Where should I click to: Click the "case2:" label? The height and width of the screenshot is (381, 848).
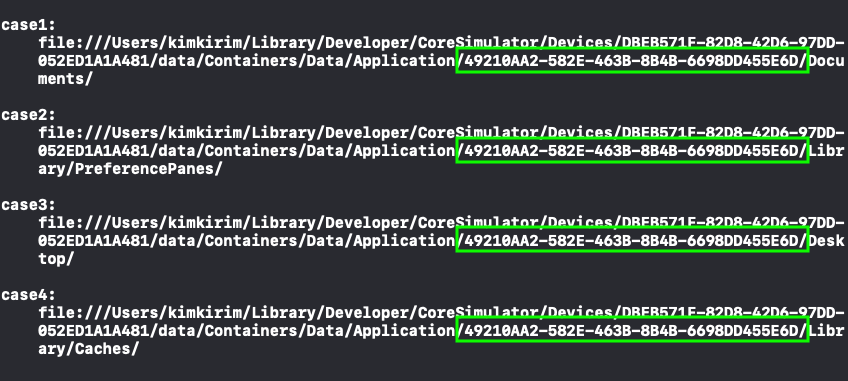(28, 115)
